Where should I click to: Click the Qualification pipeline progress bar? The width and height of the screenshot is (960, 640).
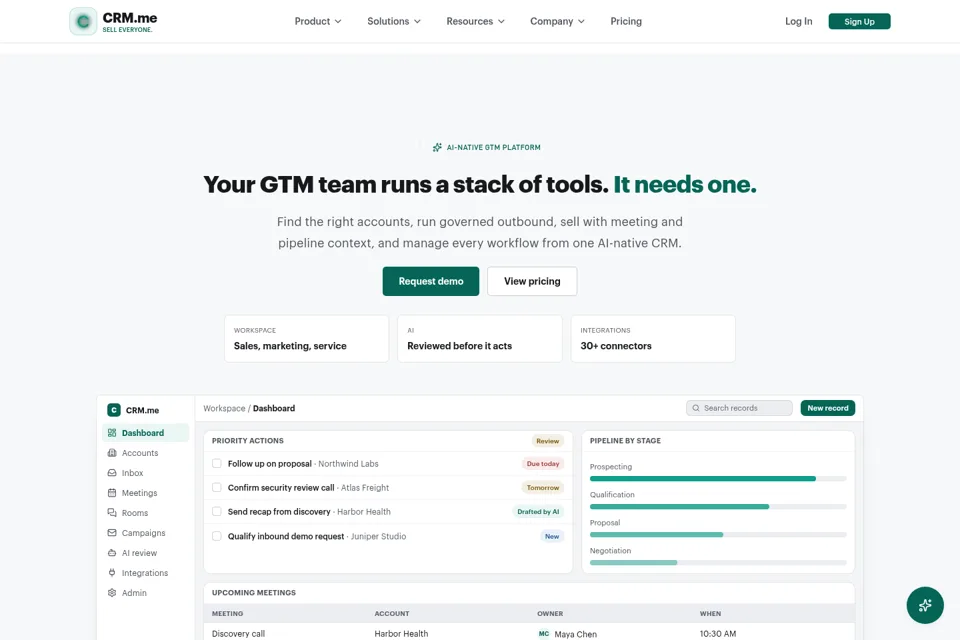coord(718,507)
